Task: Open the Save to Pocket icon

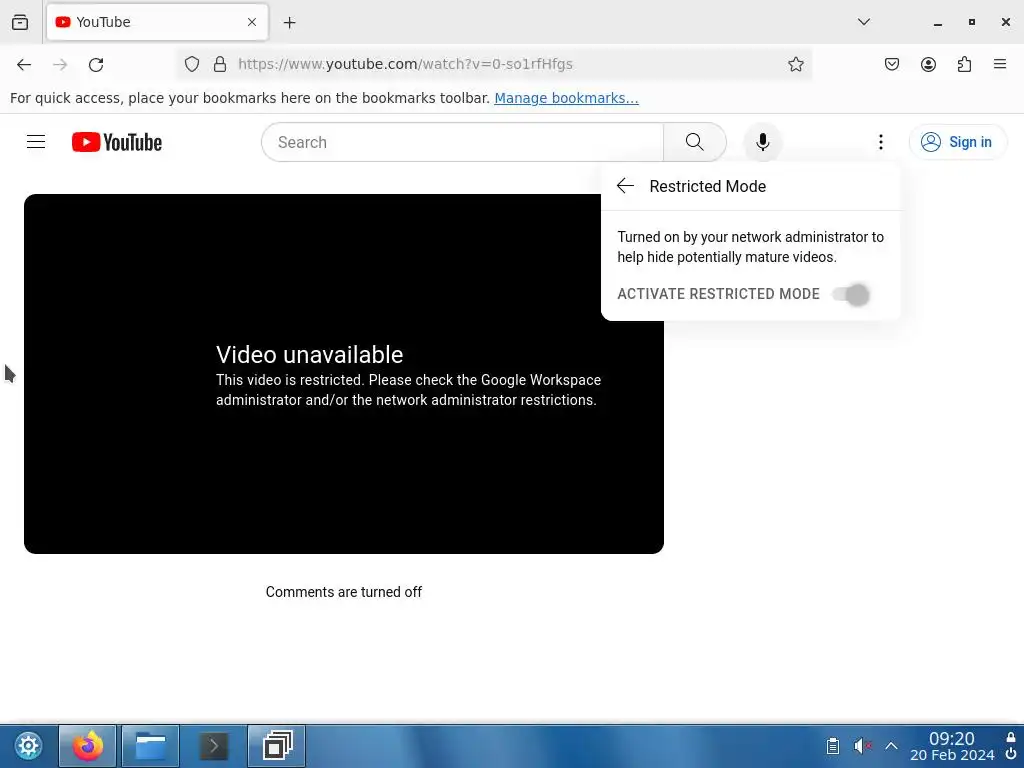Action: tap(891, 64)
